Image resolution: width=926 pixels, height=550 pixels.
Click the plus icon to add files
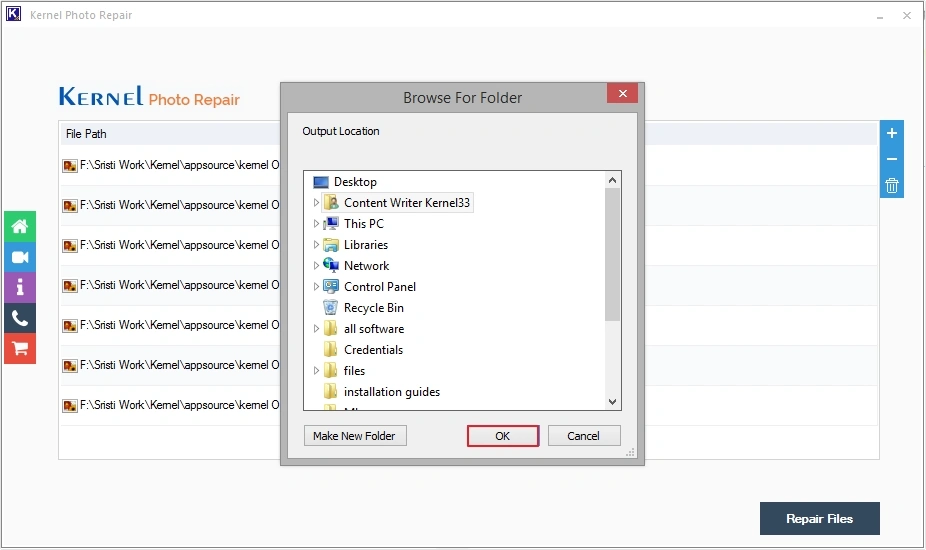click(x=892, y=133)
